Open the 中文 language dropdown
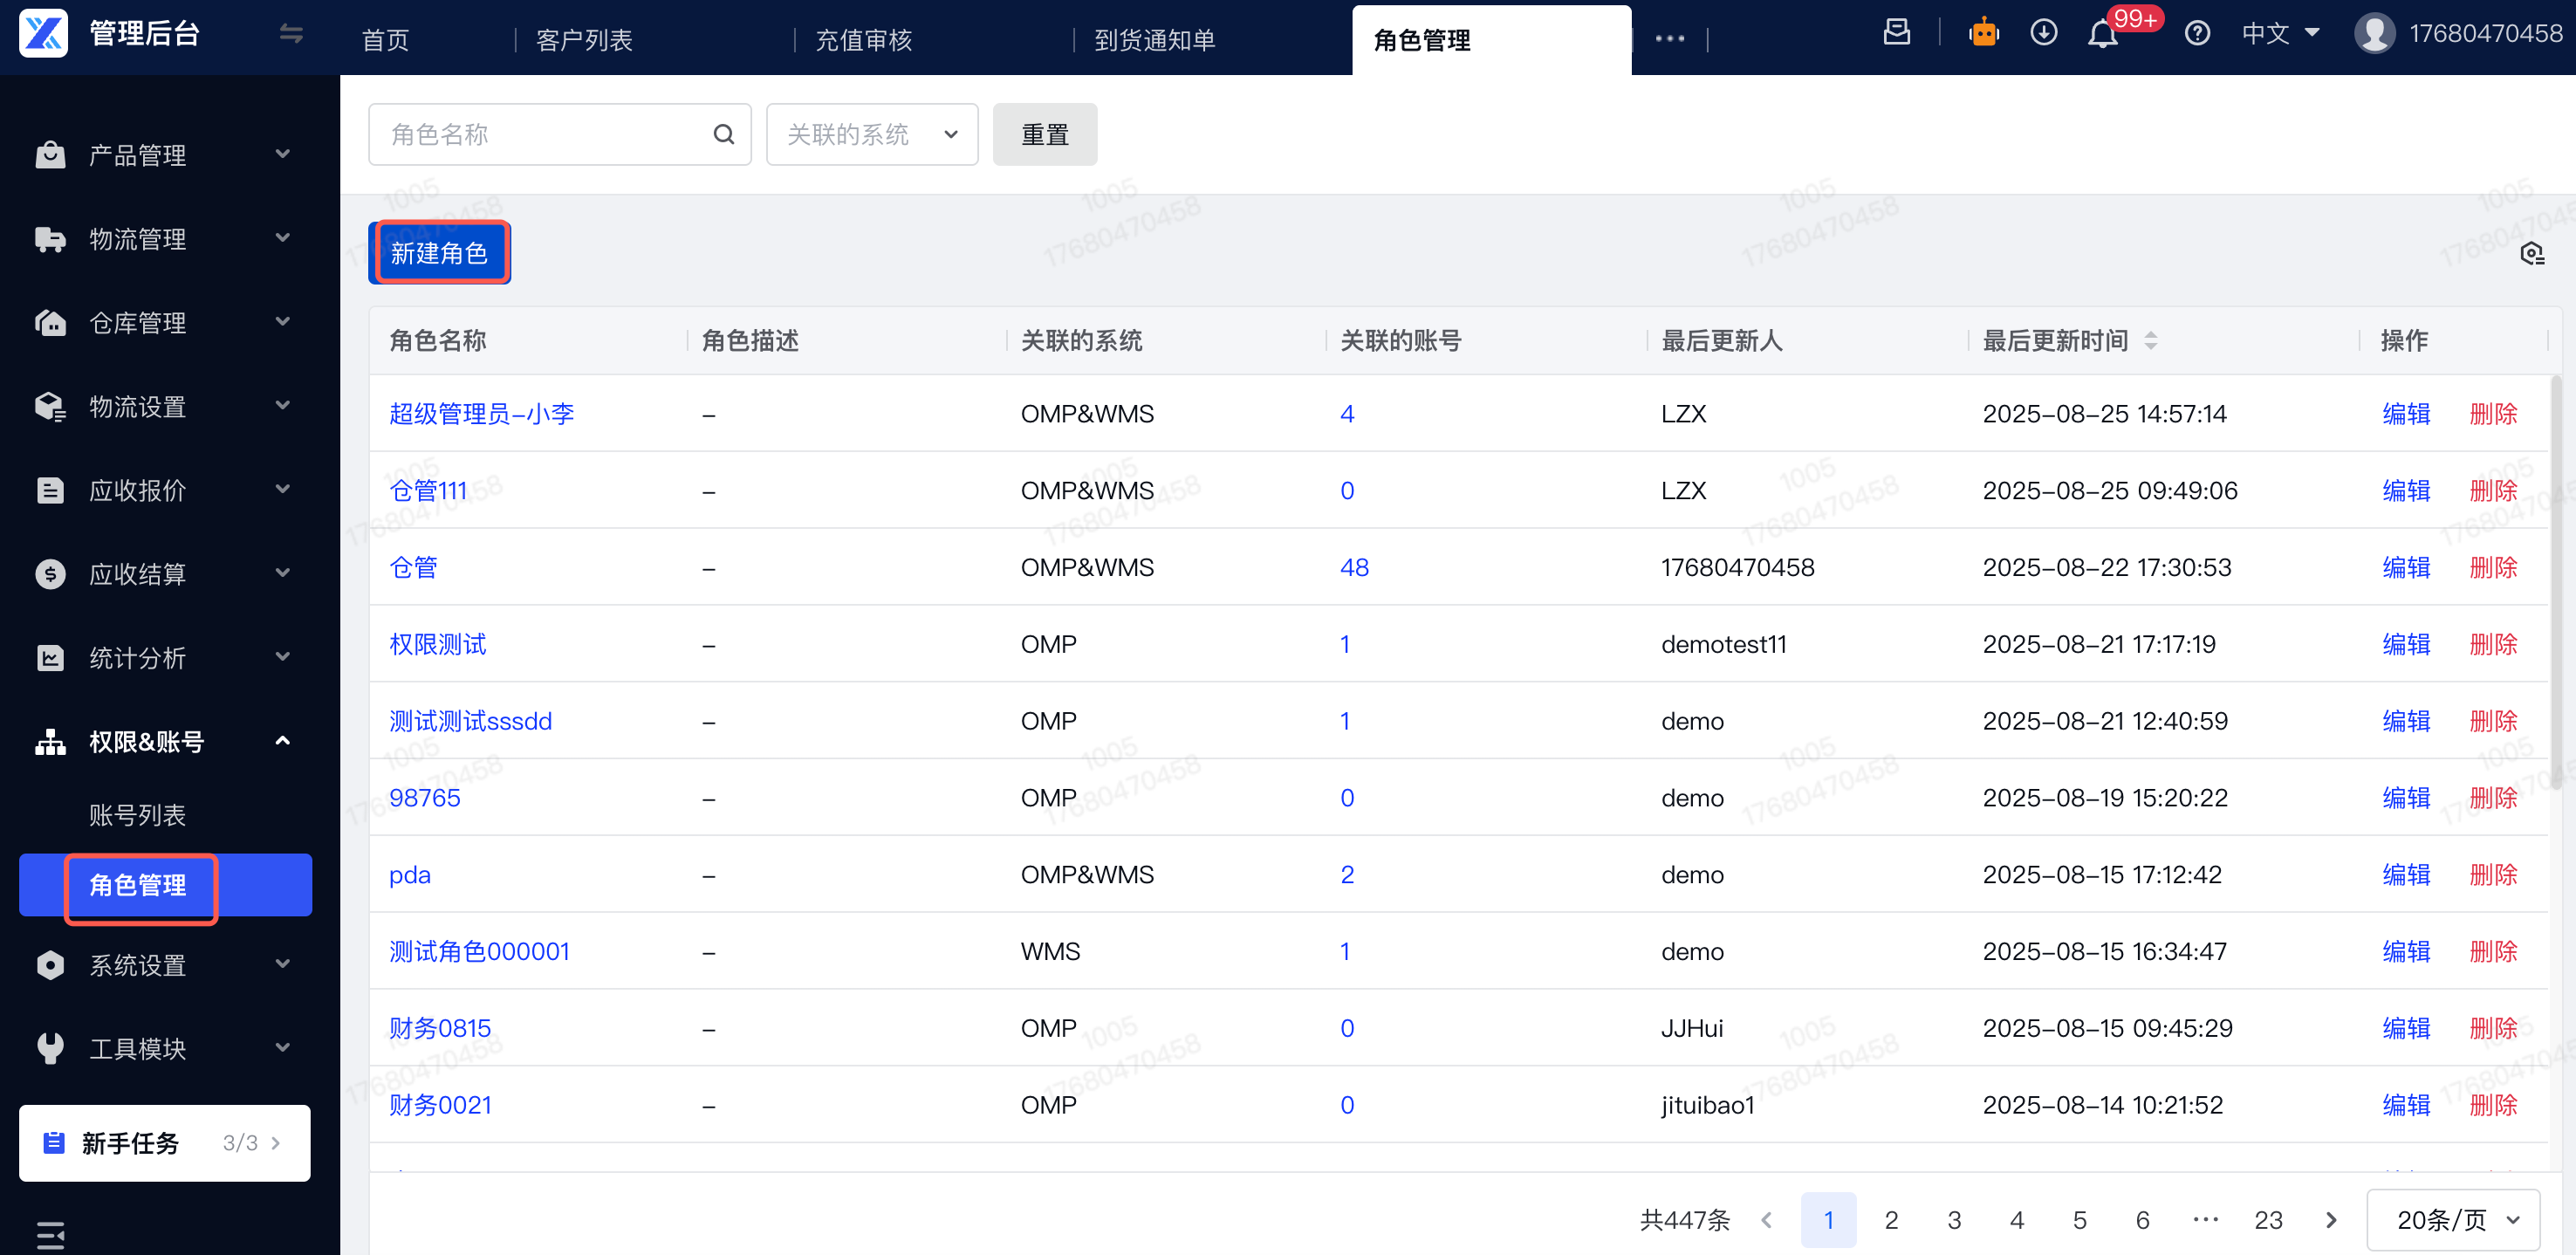 [x=2280, y=33]
